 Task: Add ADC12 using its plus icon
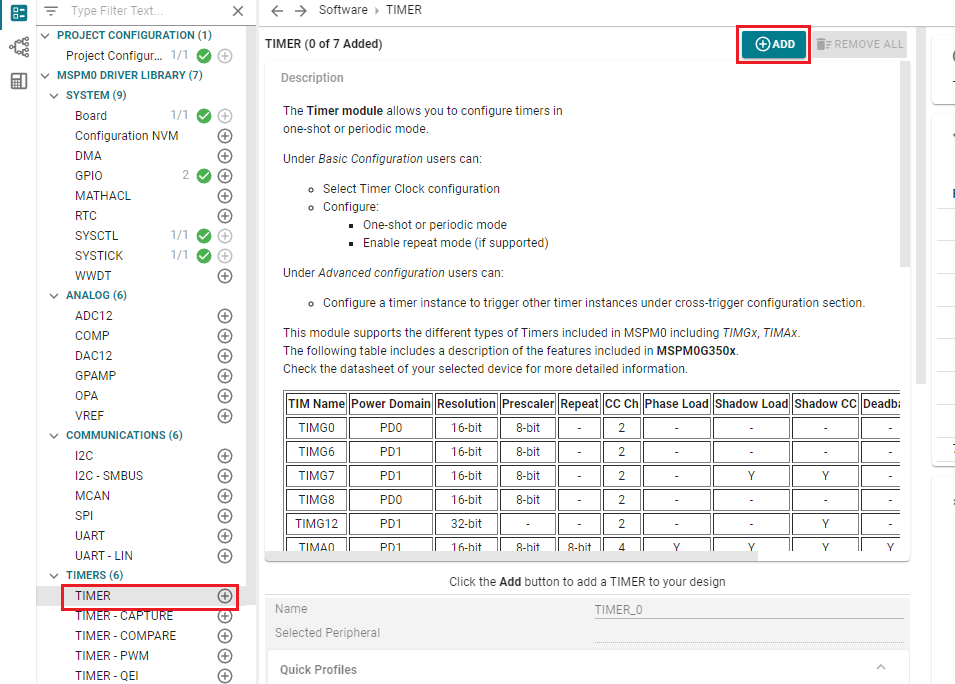pyautogui.click(x=225, y=316)
